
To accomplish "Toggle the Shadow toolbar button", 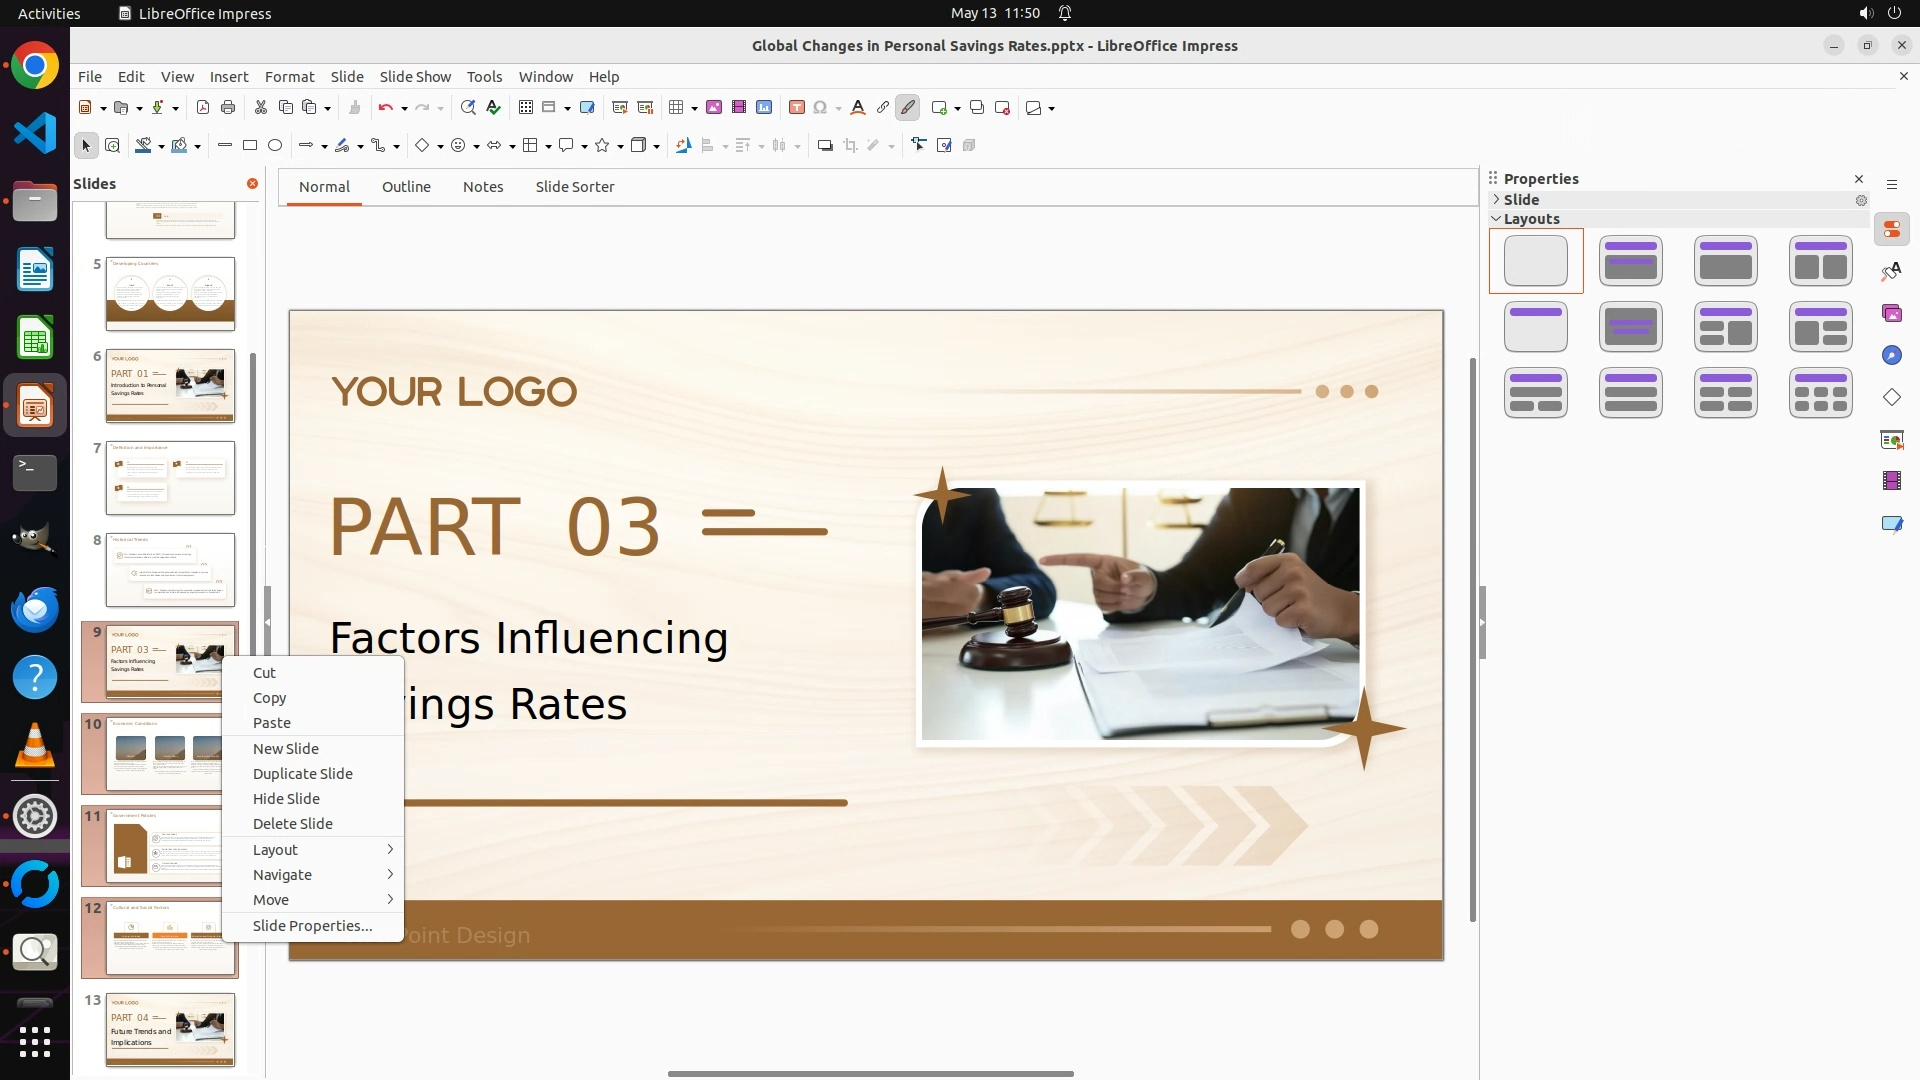I will (825, 146).
